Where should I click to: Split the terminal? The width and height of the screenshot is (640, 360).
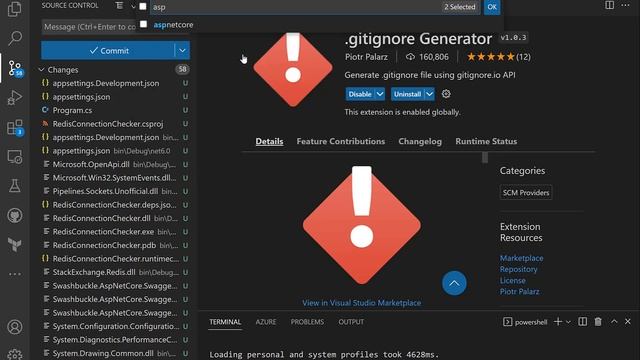point(582,322)
